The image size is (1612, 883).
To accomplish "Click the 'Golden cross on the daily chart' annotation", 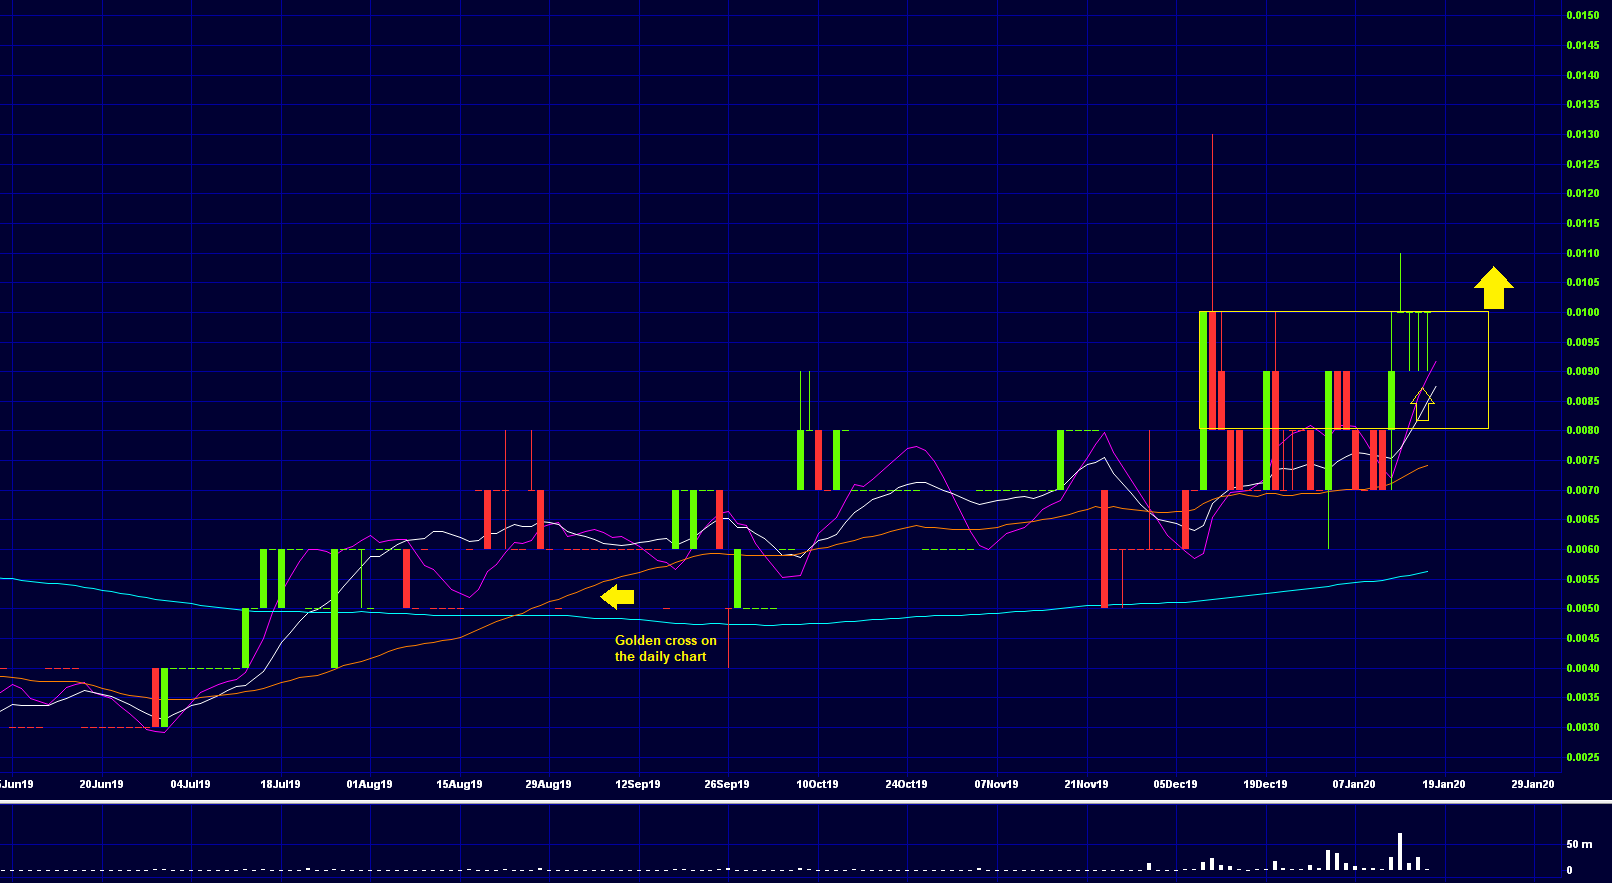I will 665,648.
